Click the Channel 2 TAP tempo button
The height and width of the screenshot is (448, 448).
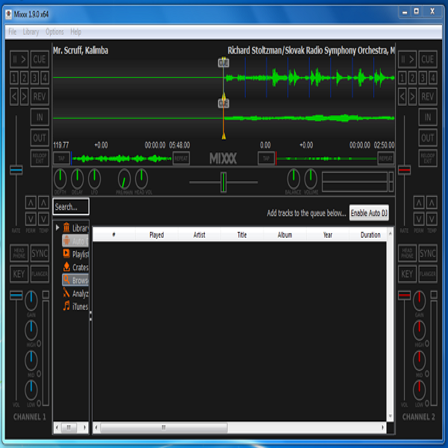click(x=266, y=158)
